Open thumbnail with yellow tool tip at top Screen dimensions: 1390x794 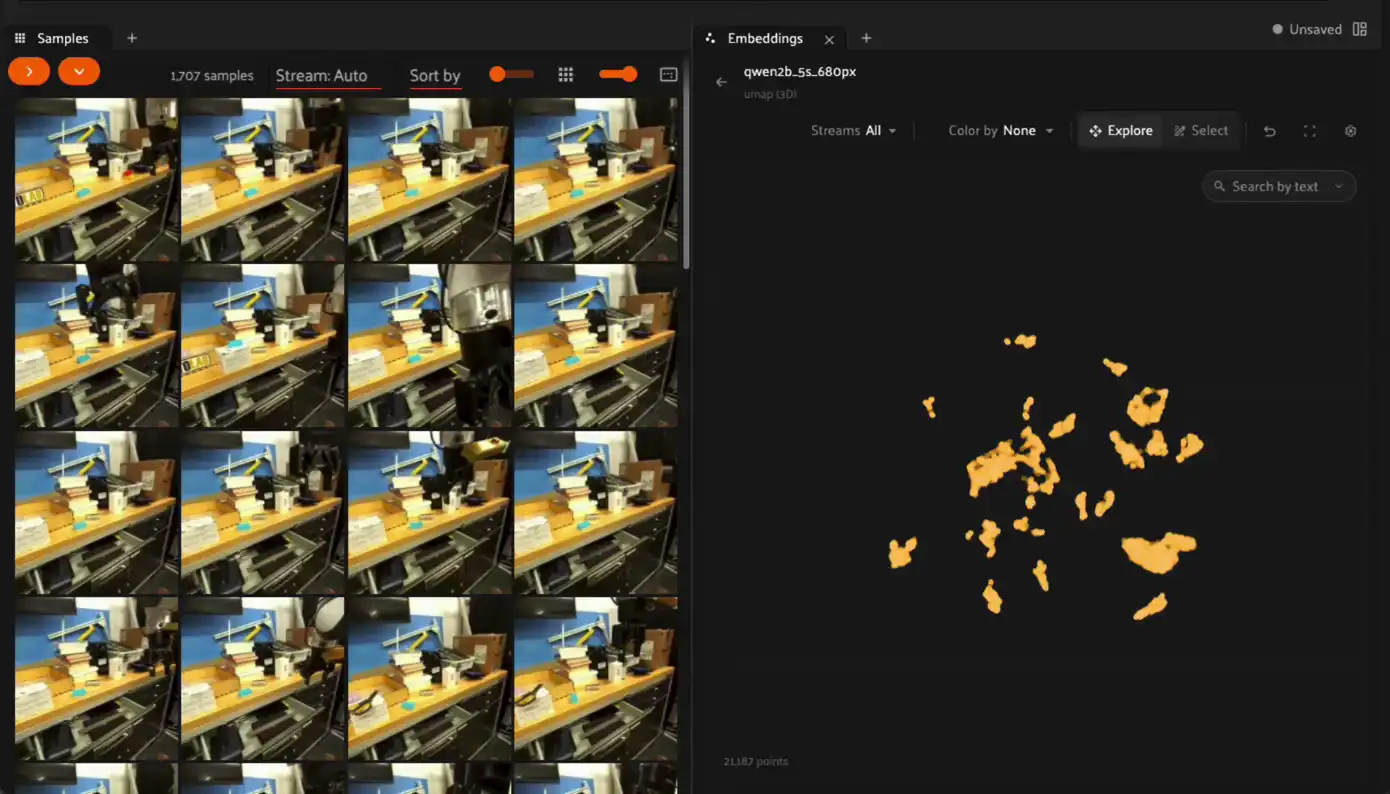[429, 512]
